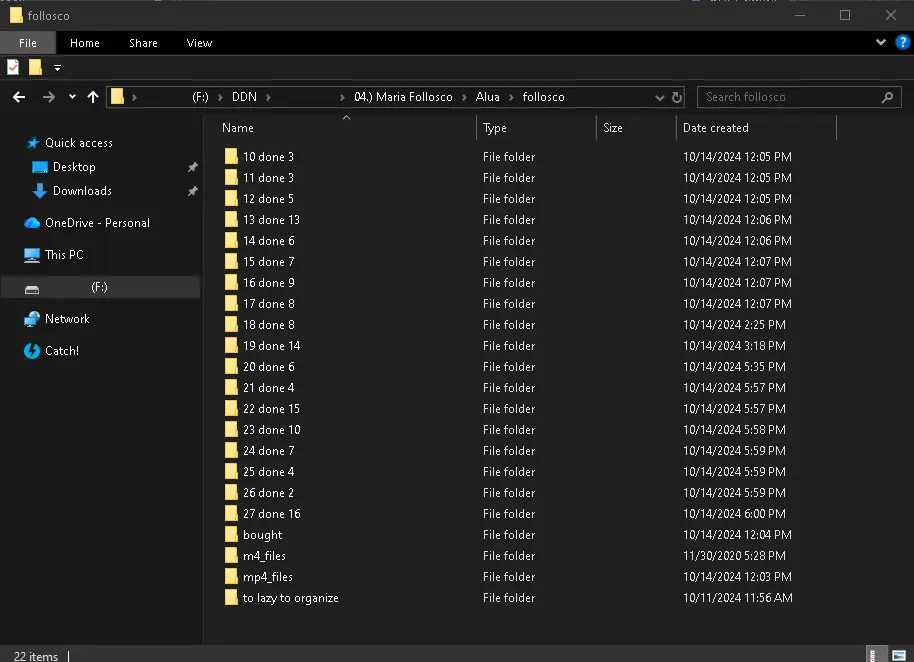Select the 'to lazy to organize' folder name

click(290, 598)
